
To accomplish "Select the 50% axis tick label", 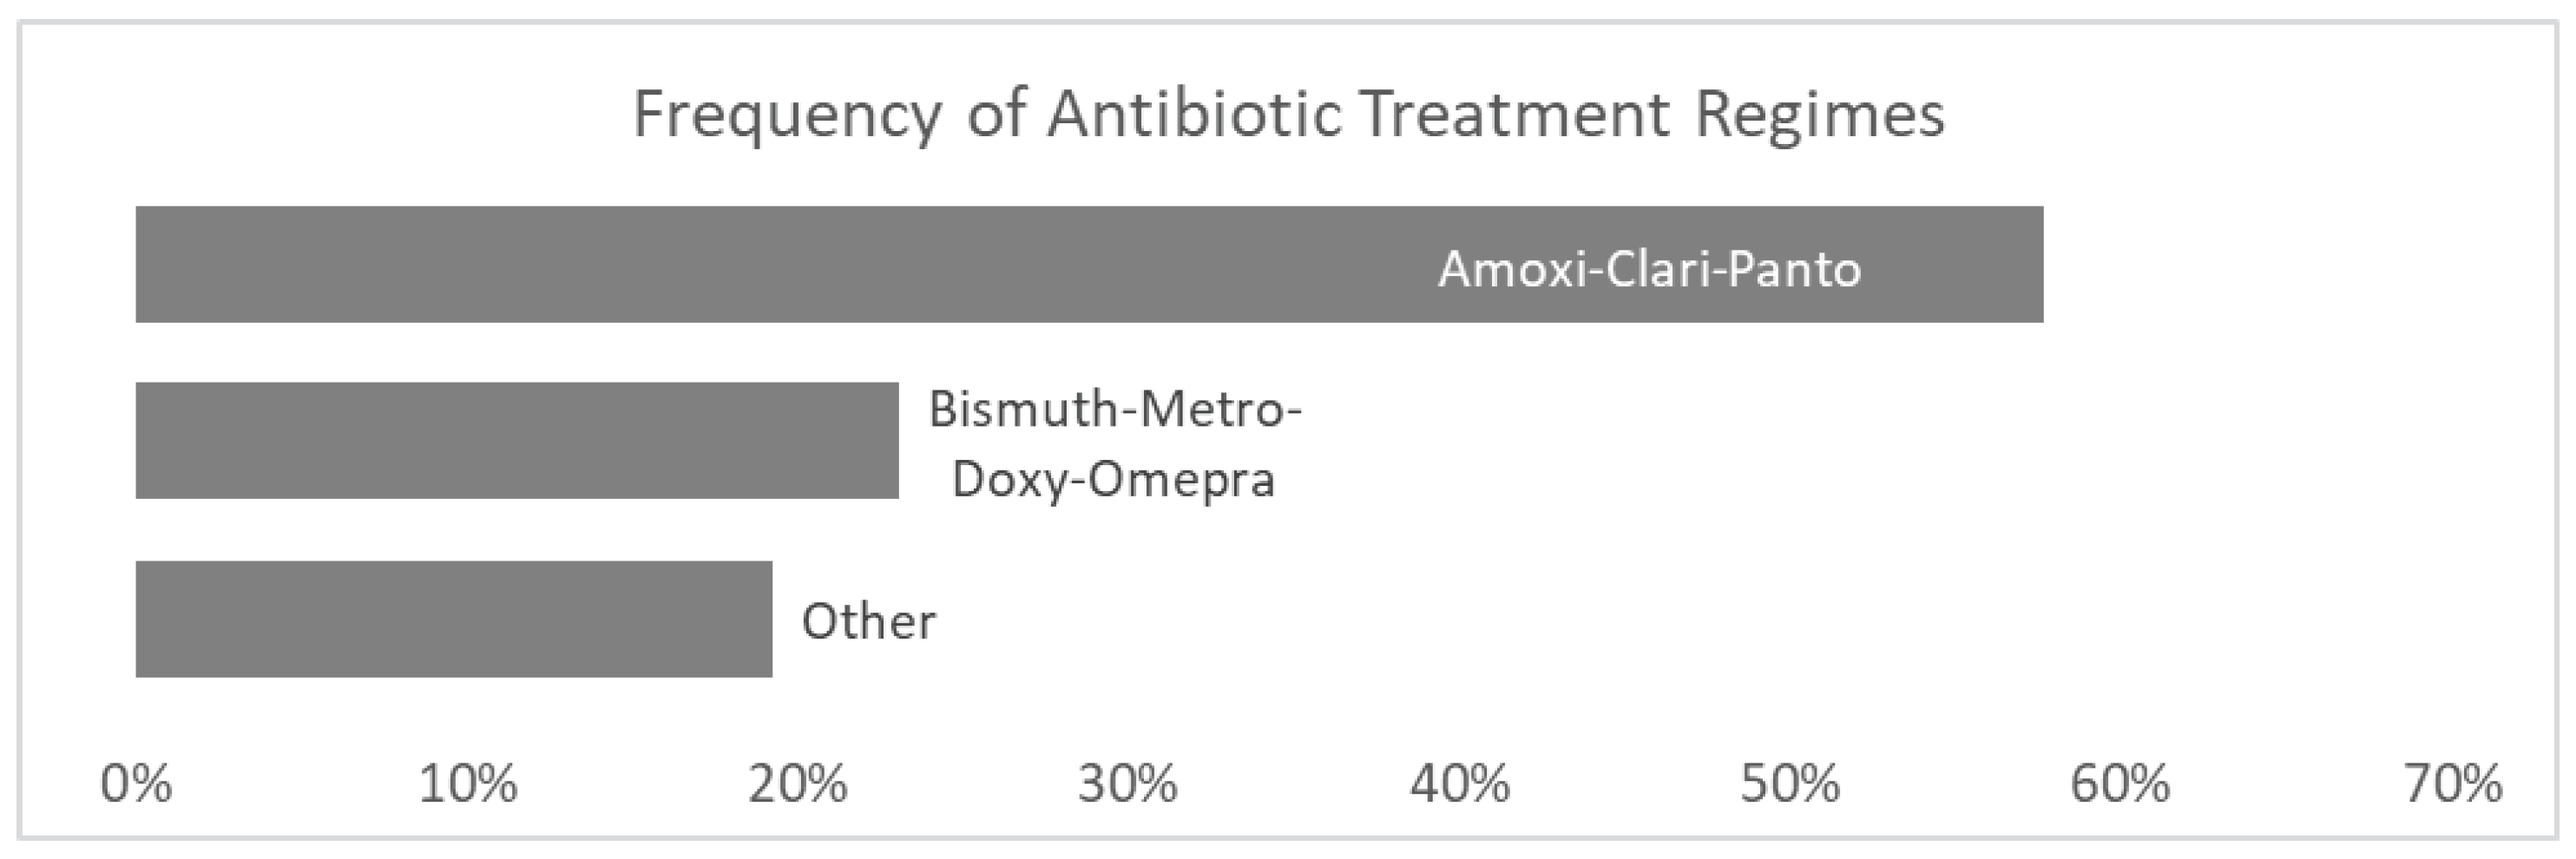I will [1789, 784].
